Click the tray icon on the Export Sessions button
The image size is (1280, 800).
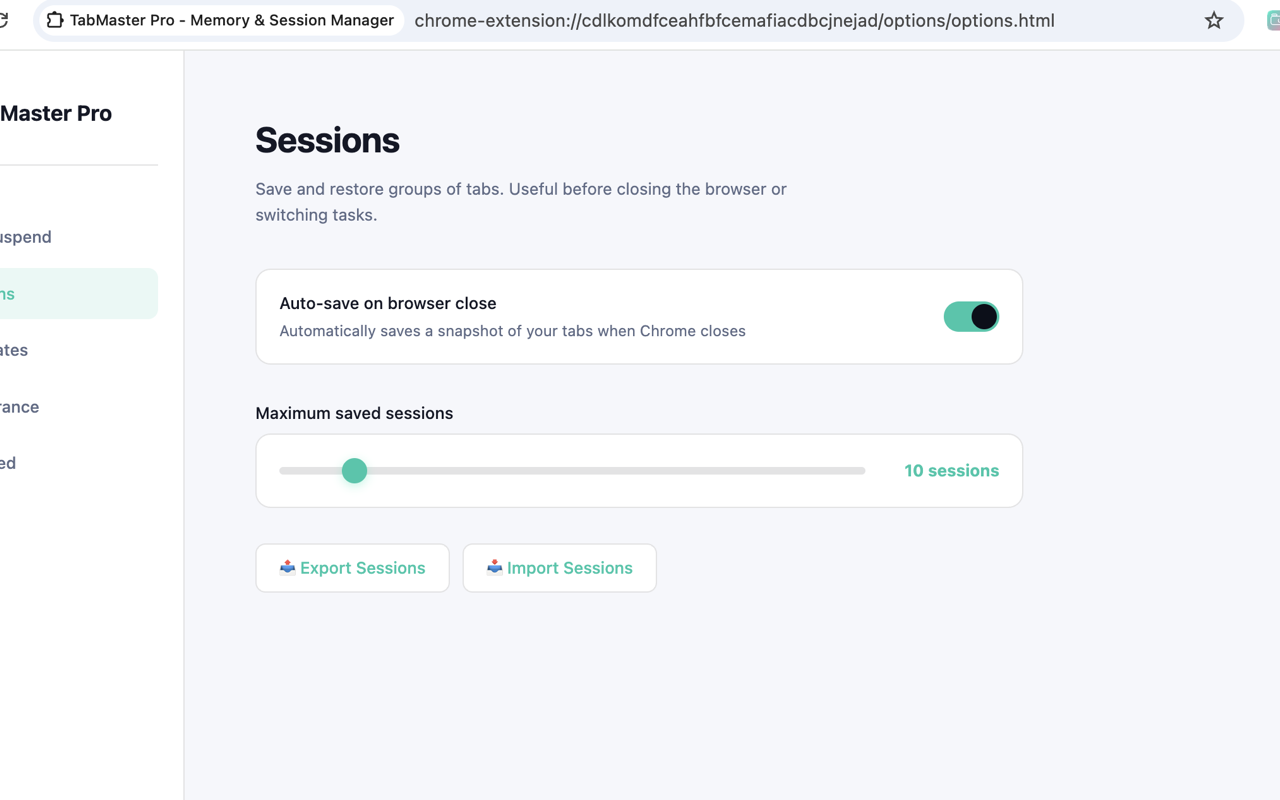pyautogui.click(x=289, y=567)
